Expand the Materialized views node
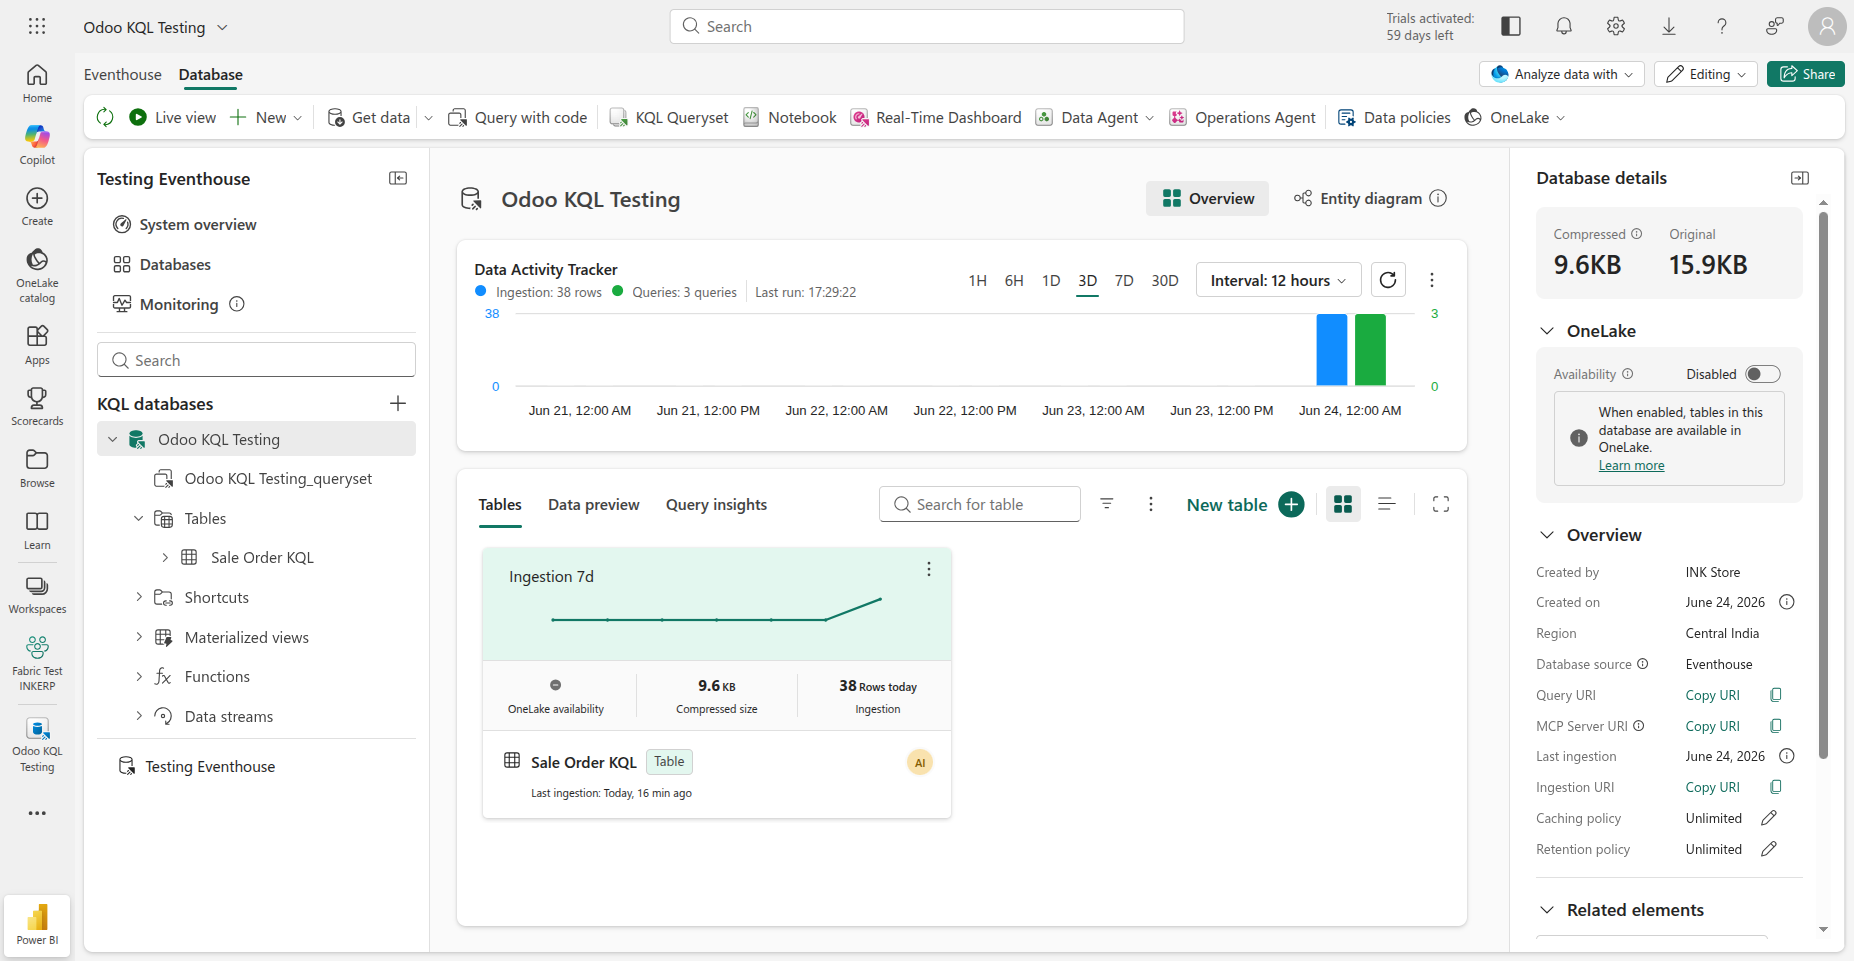The height and width of the screenshot is (961, 1854). pyautogui.click(x=139, y=637)
